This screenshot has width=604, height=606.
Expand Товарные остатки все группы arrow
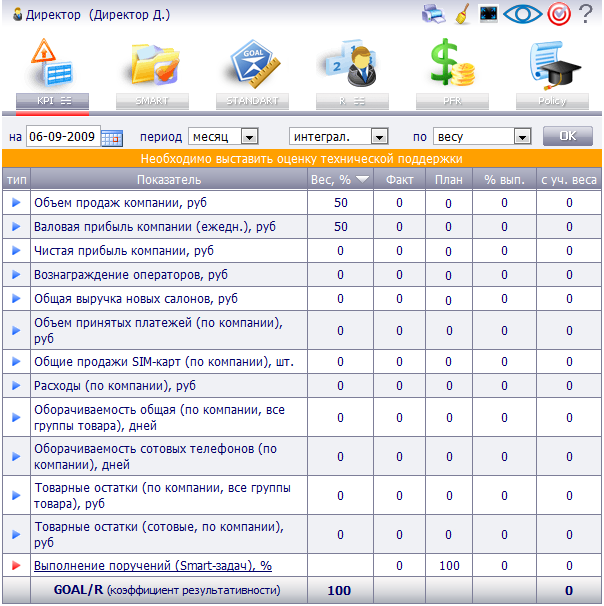16,495
